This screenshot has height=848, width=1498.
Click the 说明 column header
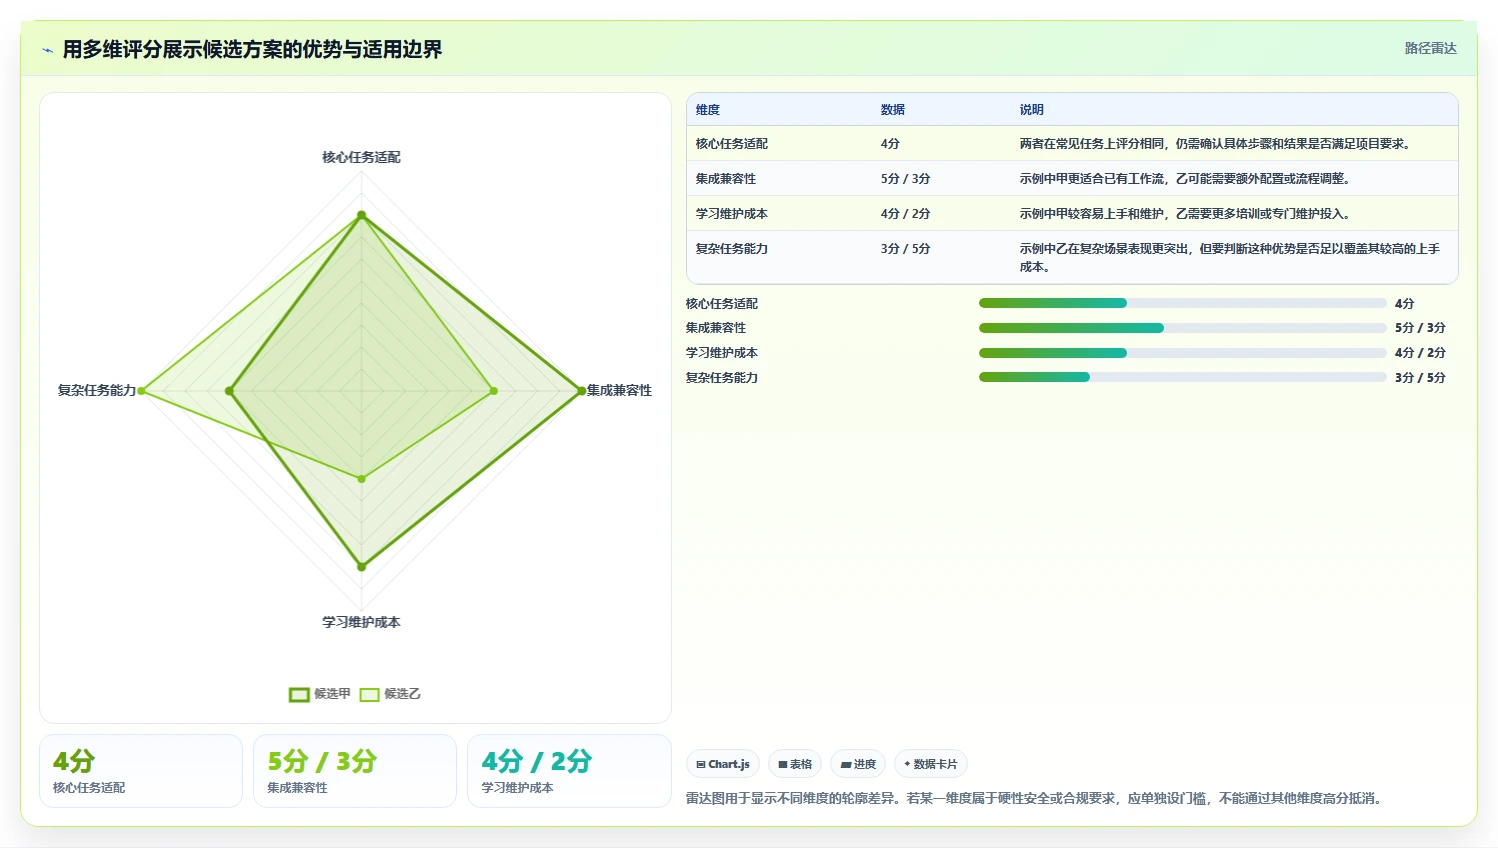1032,110
